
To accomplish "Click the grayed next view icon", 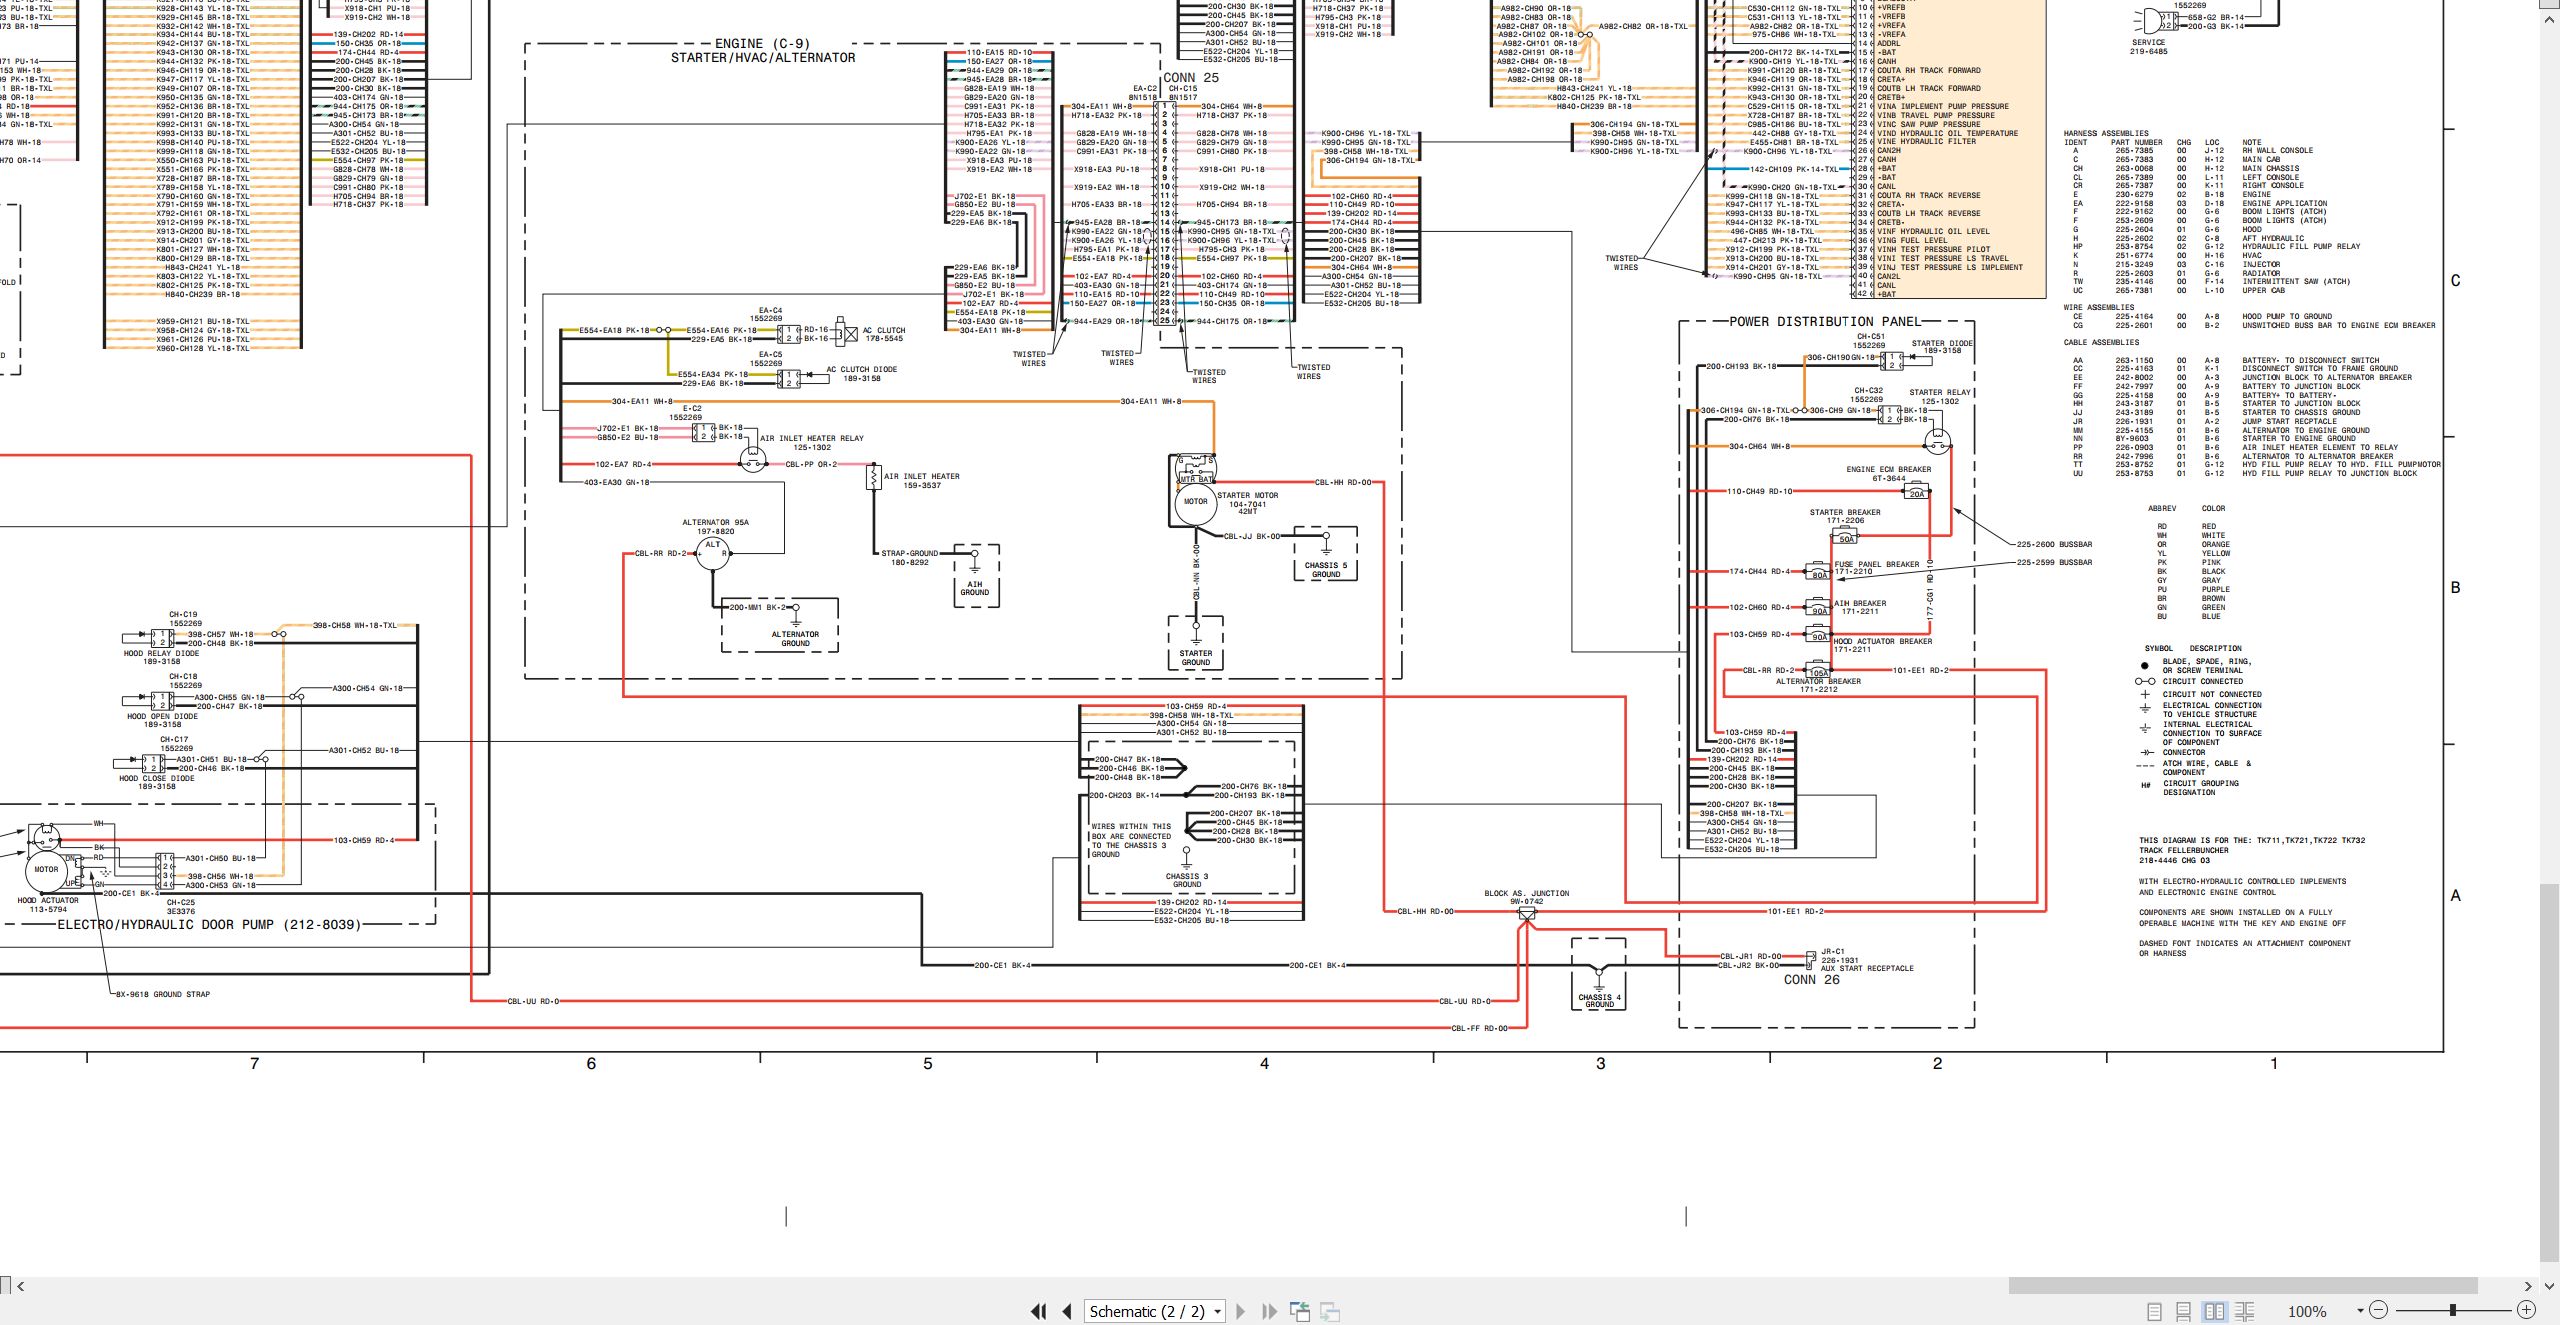I will (1330, 1311).
